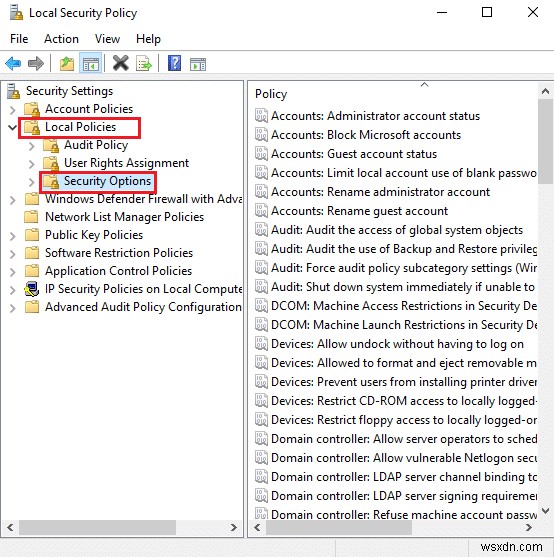554x557 pixels.
Task: Open the File menu
Action: pyautogui.click(x=19, y=39)
